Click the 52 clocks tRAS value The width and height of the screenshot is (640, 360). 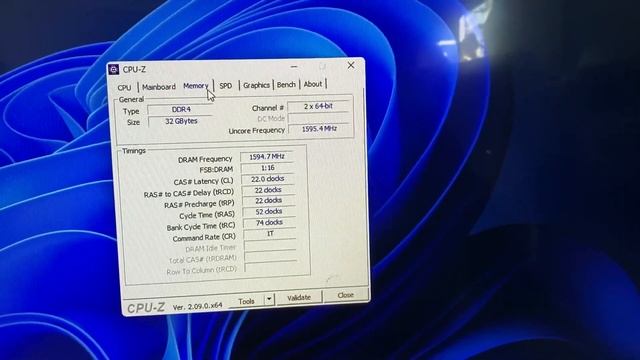[x=269, y=211]
